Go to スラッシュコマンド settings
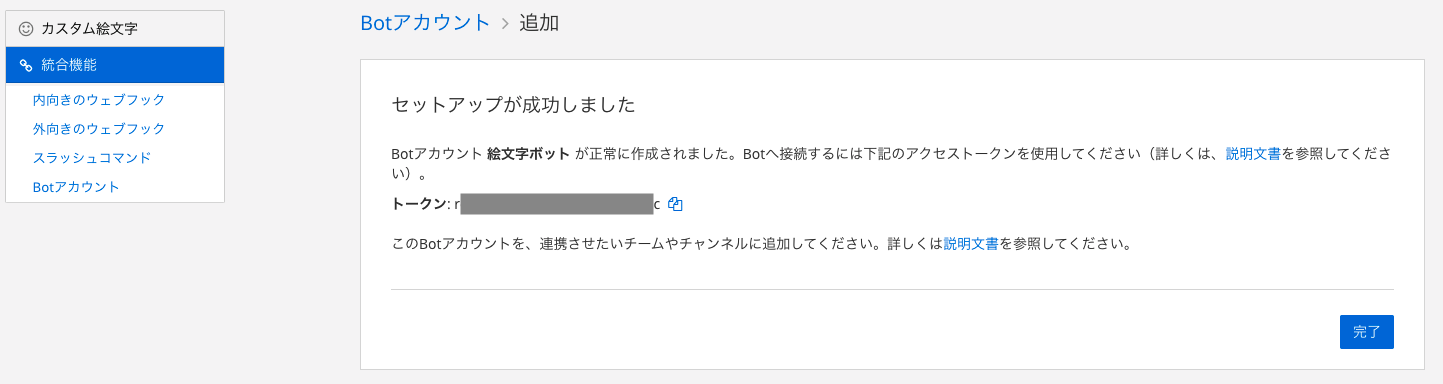This screenshot has height=384, width=1443. pyautogui.click(x=92, y=158)
